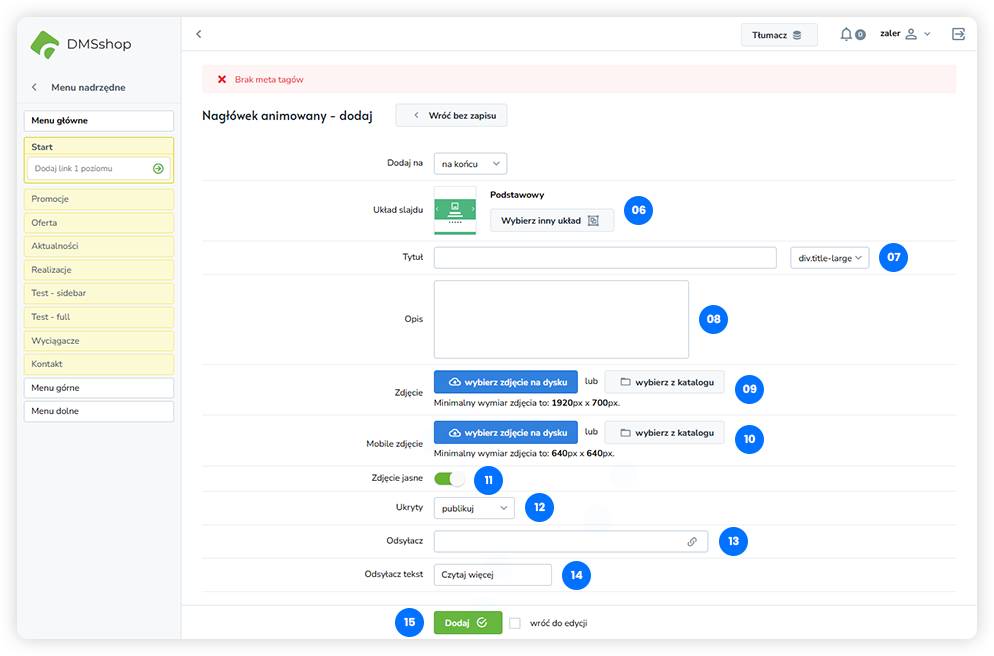The width and height of the screenshot is (994, 656).
Task: Click the notification bell icon
Action: click(846, 34)
